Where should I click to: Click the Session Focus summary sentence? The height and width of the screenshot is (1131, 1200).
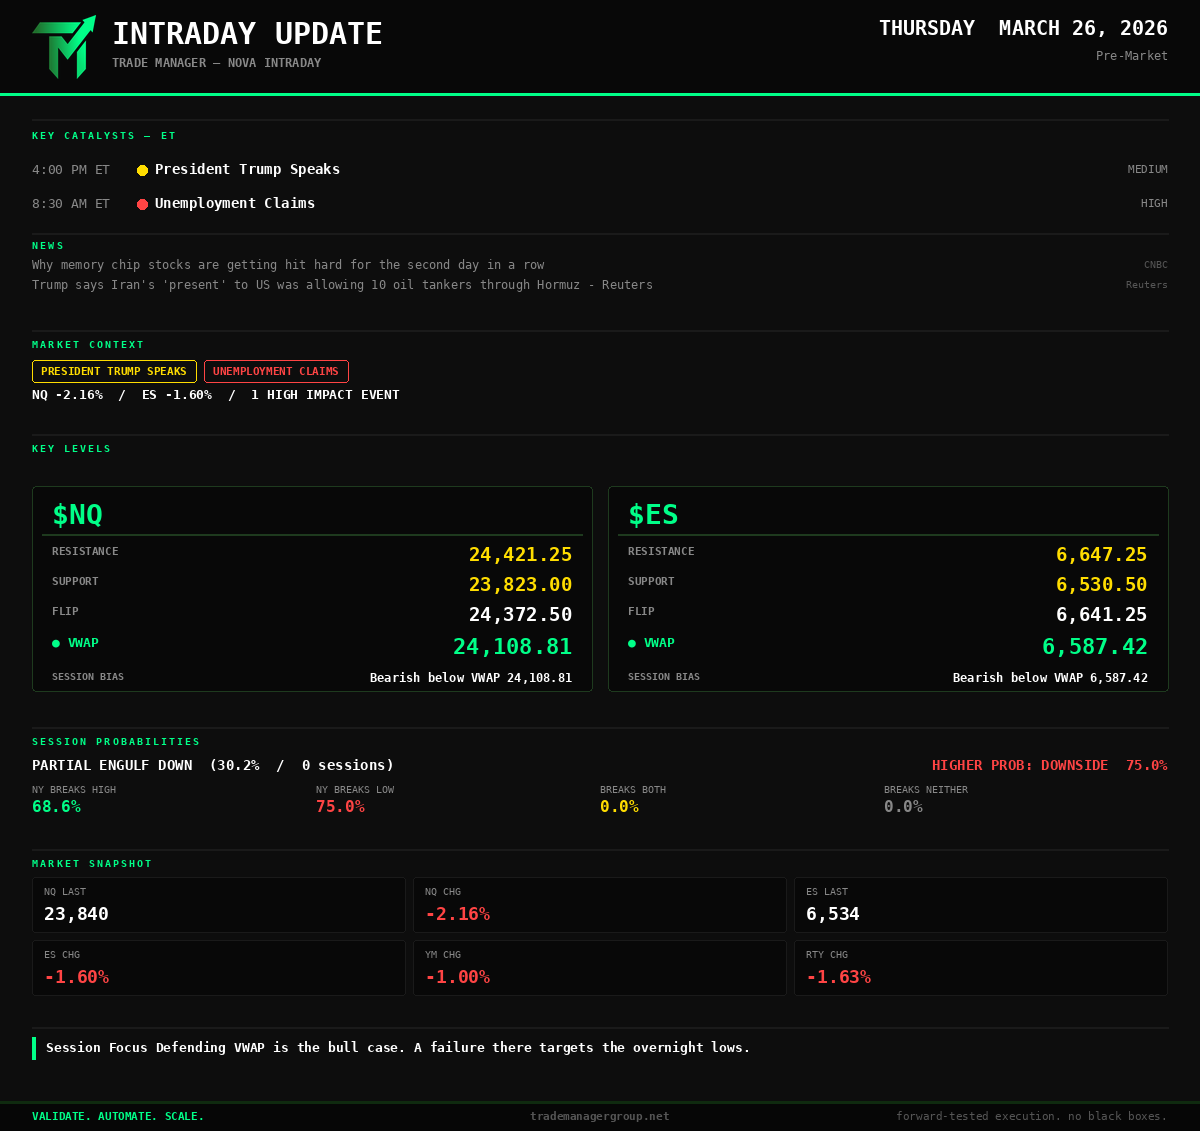(398, 1048)
